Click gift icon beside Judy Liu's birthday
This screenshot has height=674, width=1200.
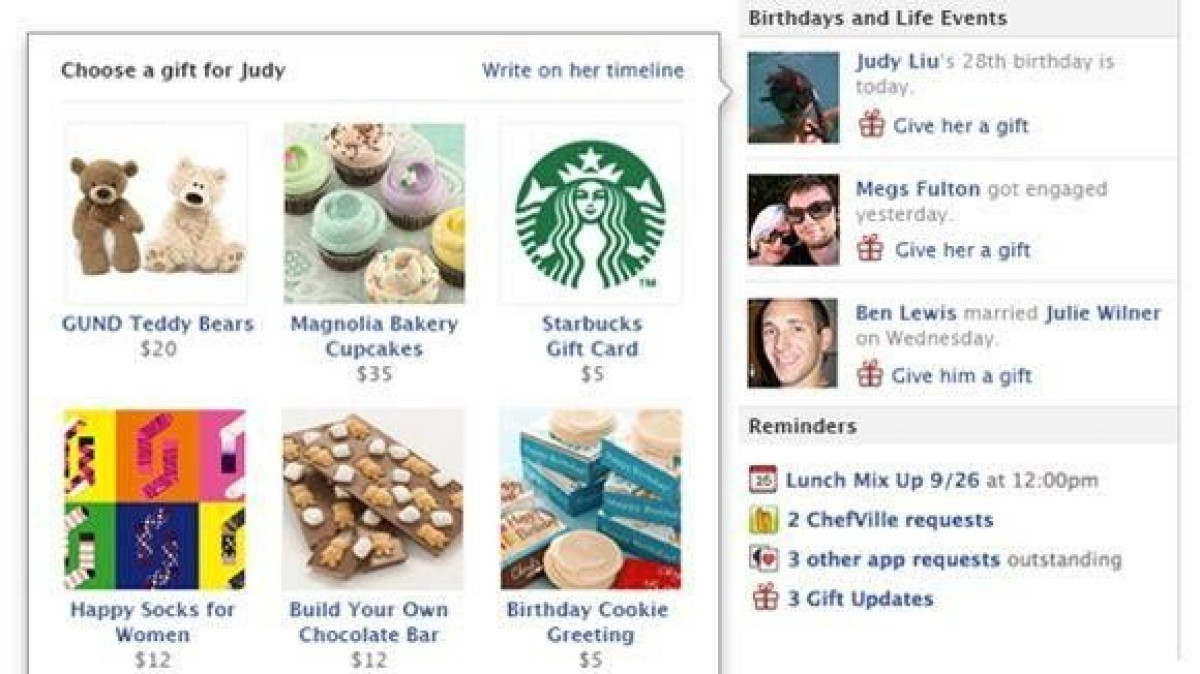click(872, 125)
